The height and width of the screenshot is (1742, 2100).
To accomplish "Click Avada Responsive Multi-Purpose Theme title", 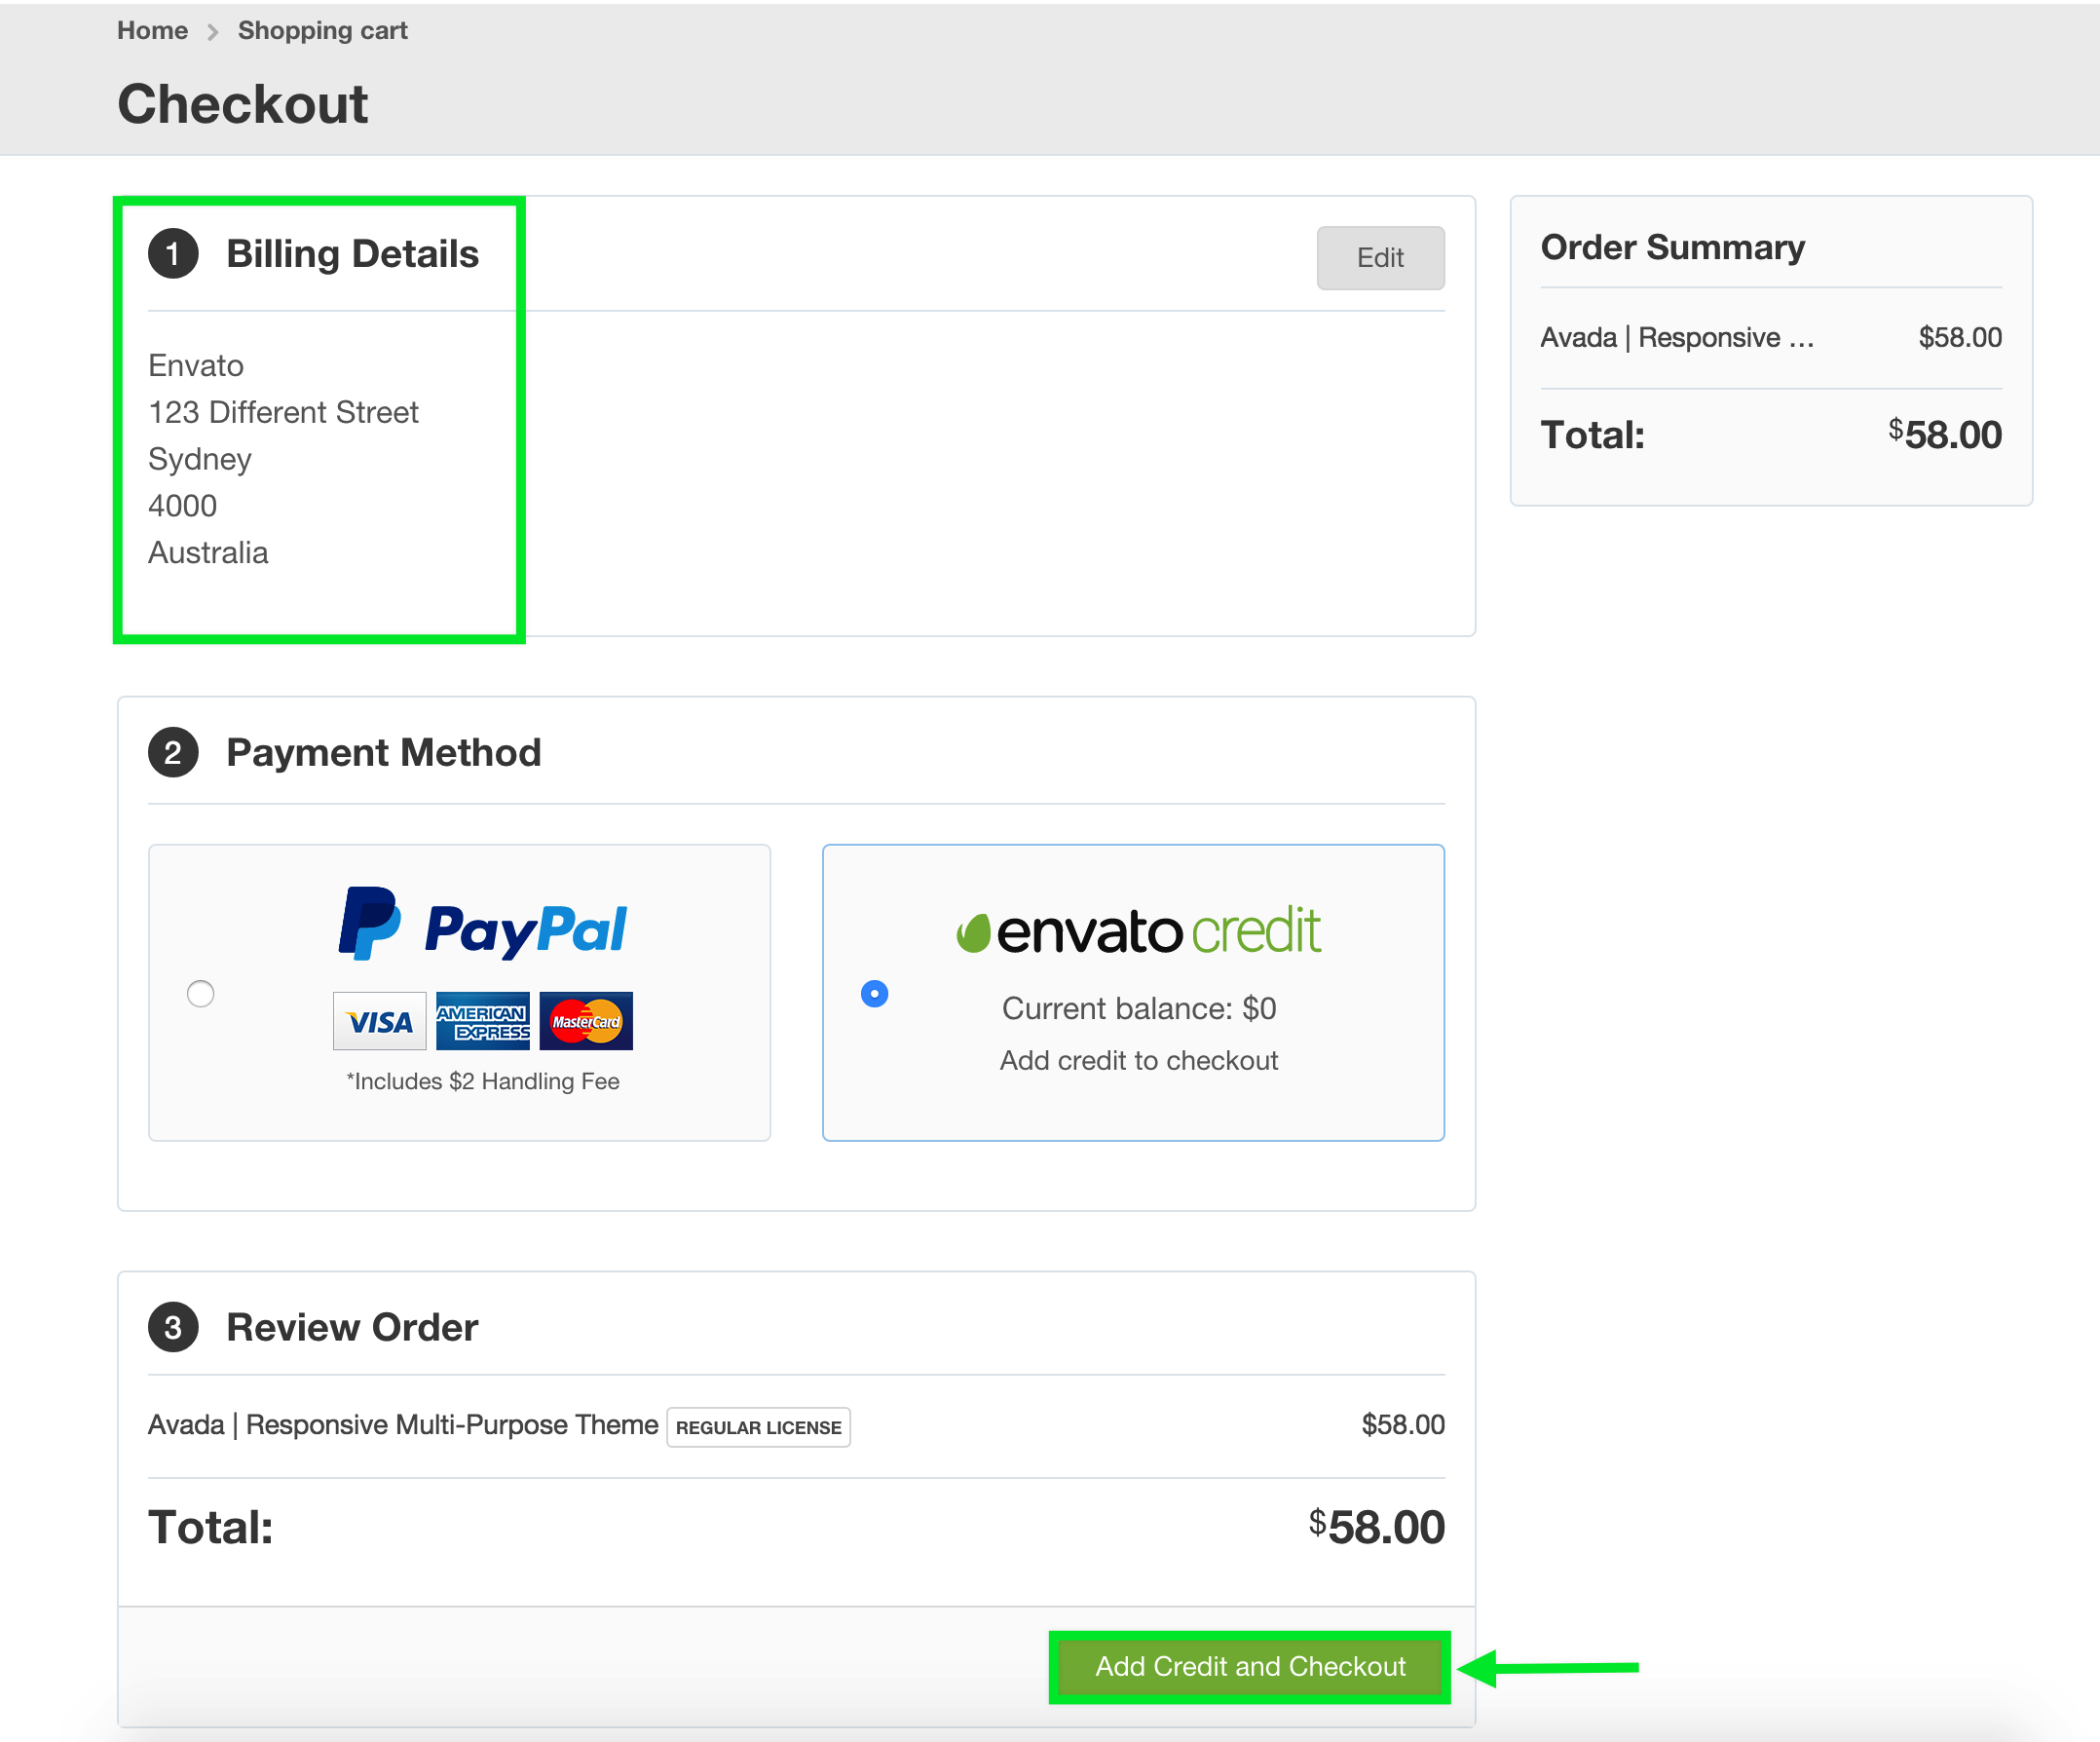I will [x=402, y=1425].
